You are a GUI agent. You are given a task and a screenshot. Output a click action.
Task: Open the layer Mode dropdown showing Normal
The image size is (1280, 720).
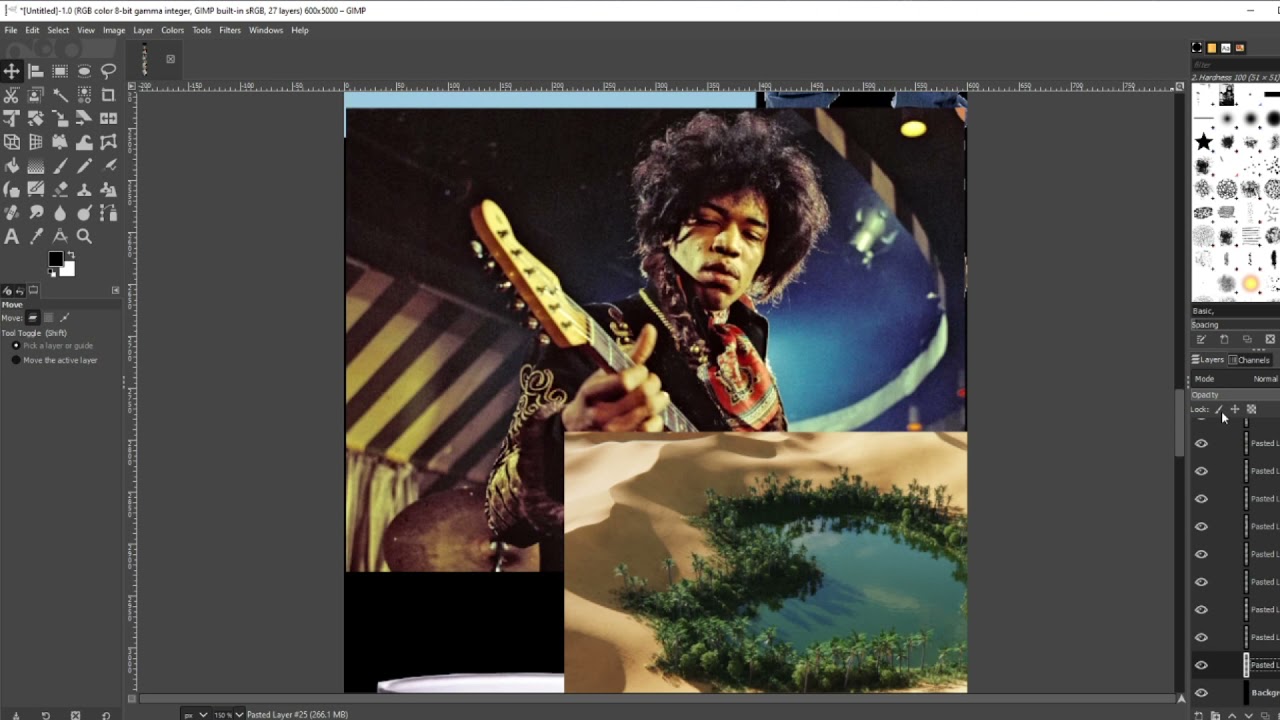click(1236, 379)
